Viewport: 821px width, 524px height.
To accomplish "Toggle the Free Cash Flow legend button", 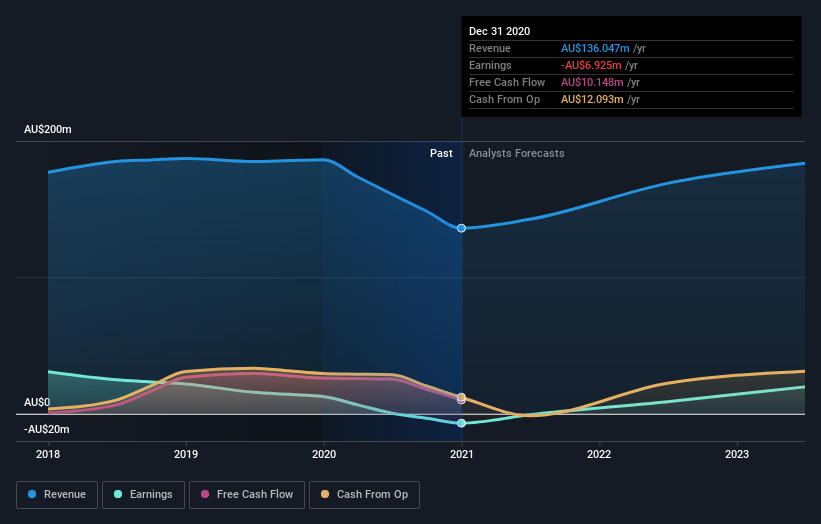I will click(x=247, y=495).
